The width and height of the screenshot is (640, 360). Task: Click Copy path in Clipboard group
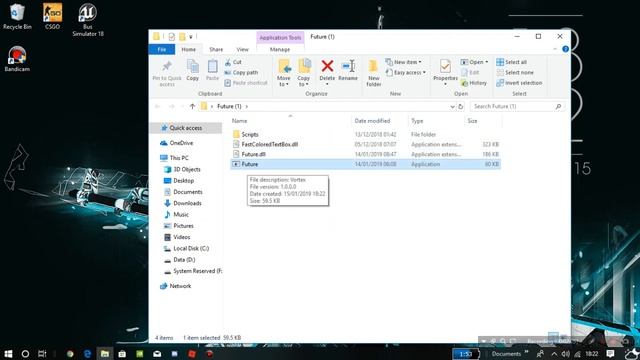pyautogui.click(x=241, y=72)
